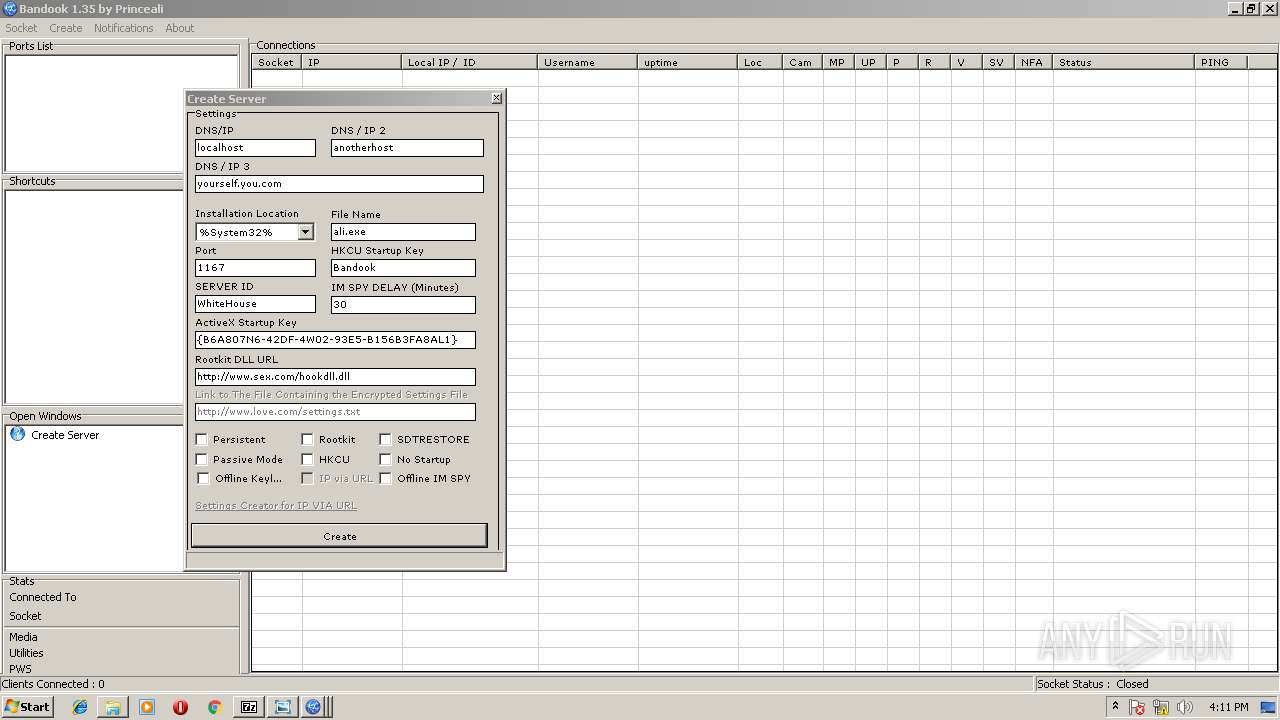Viewport: 1280px width, 720px height.
Task: Click the Socket Status : Closed text
Action: click(1092, 684)
